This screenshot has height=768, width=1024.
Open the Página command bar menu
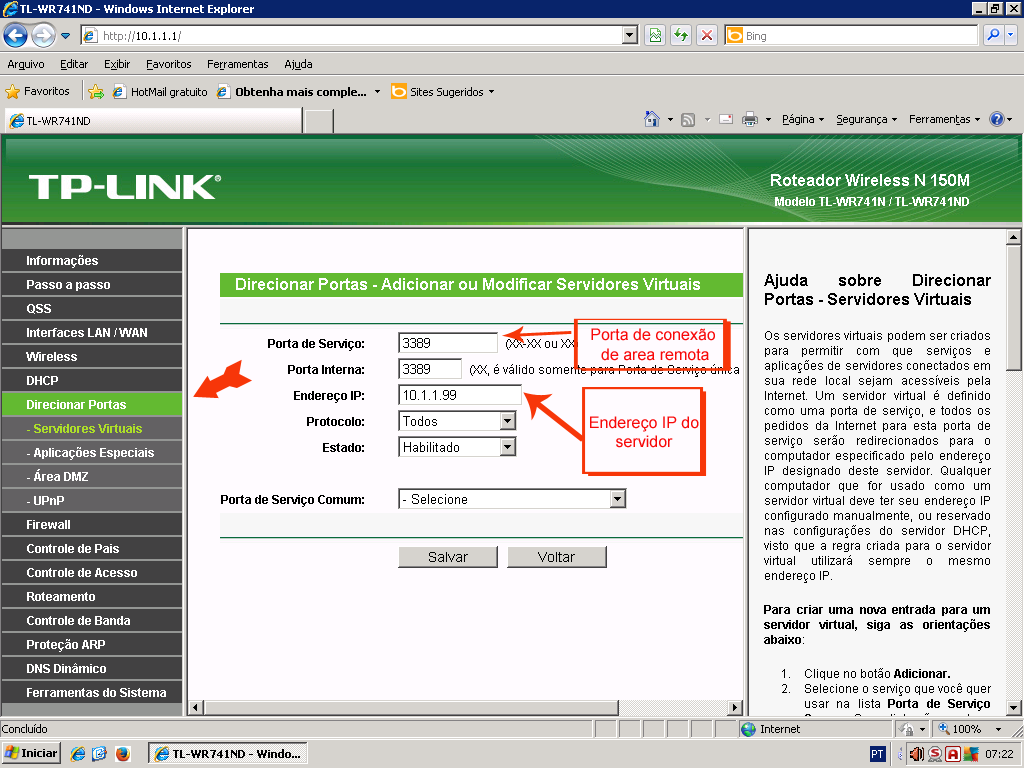click(x=803, y=120)
